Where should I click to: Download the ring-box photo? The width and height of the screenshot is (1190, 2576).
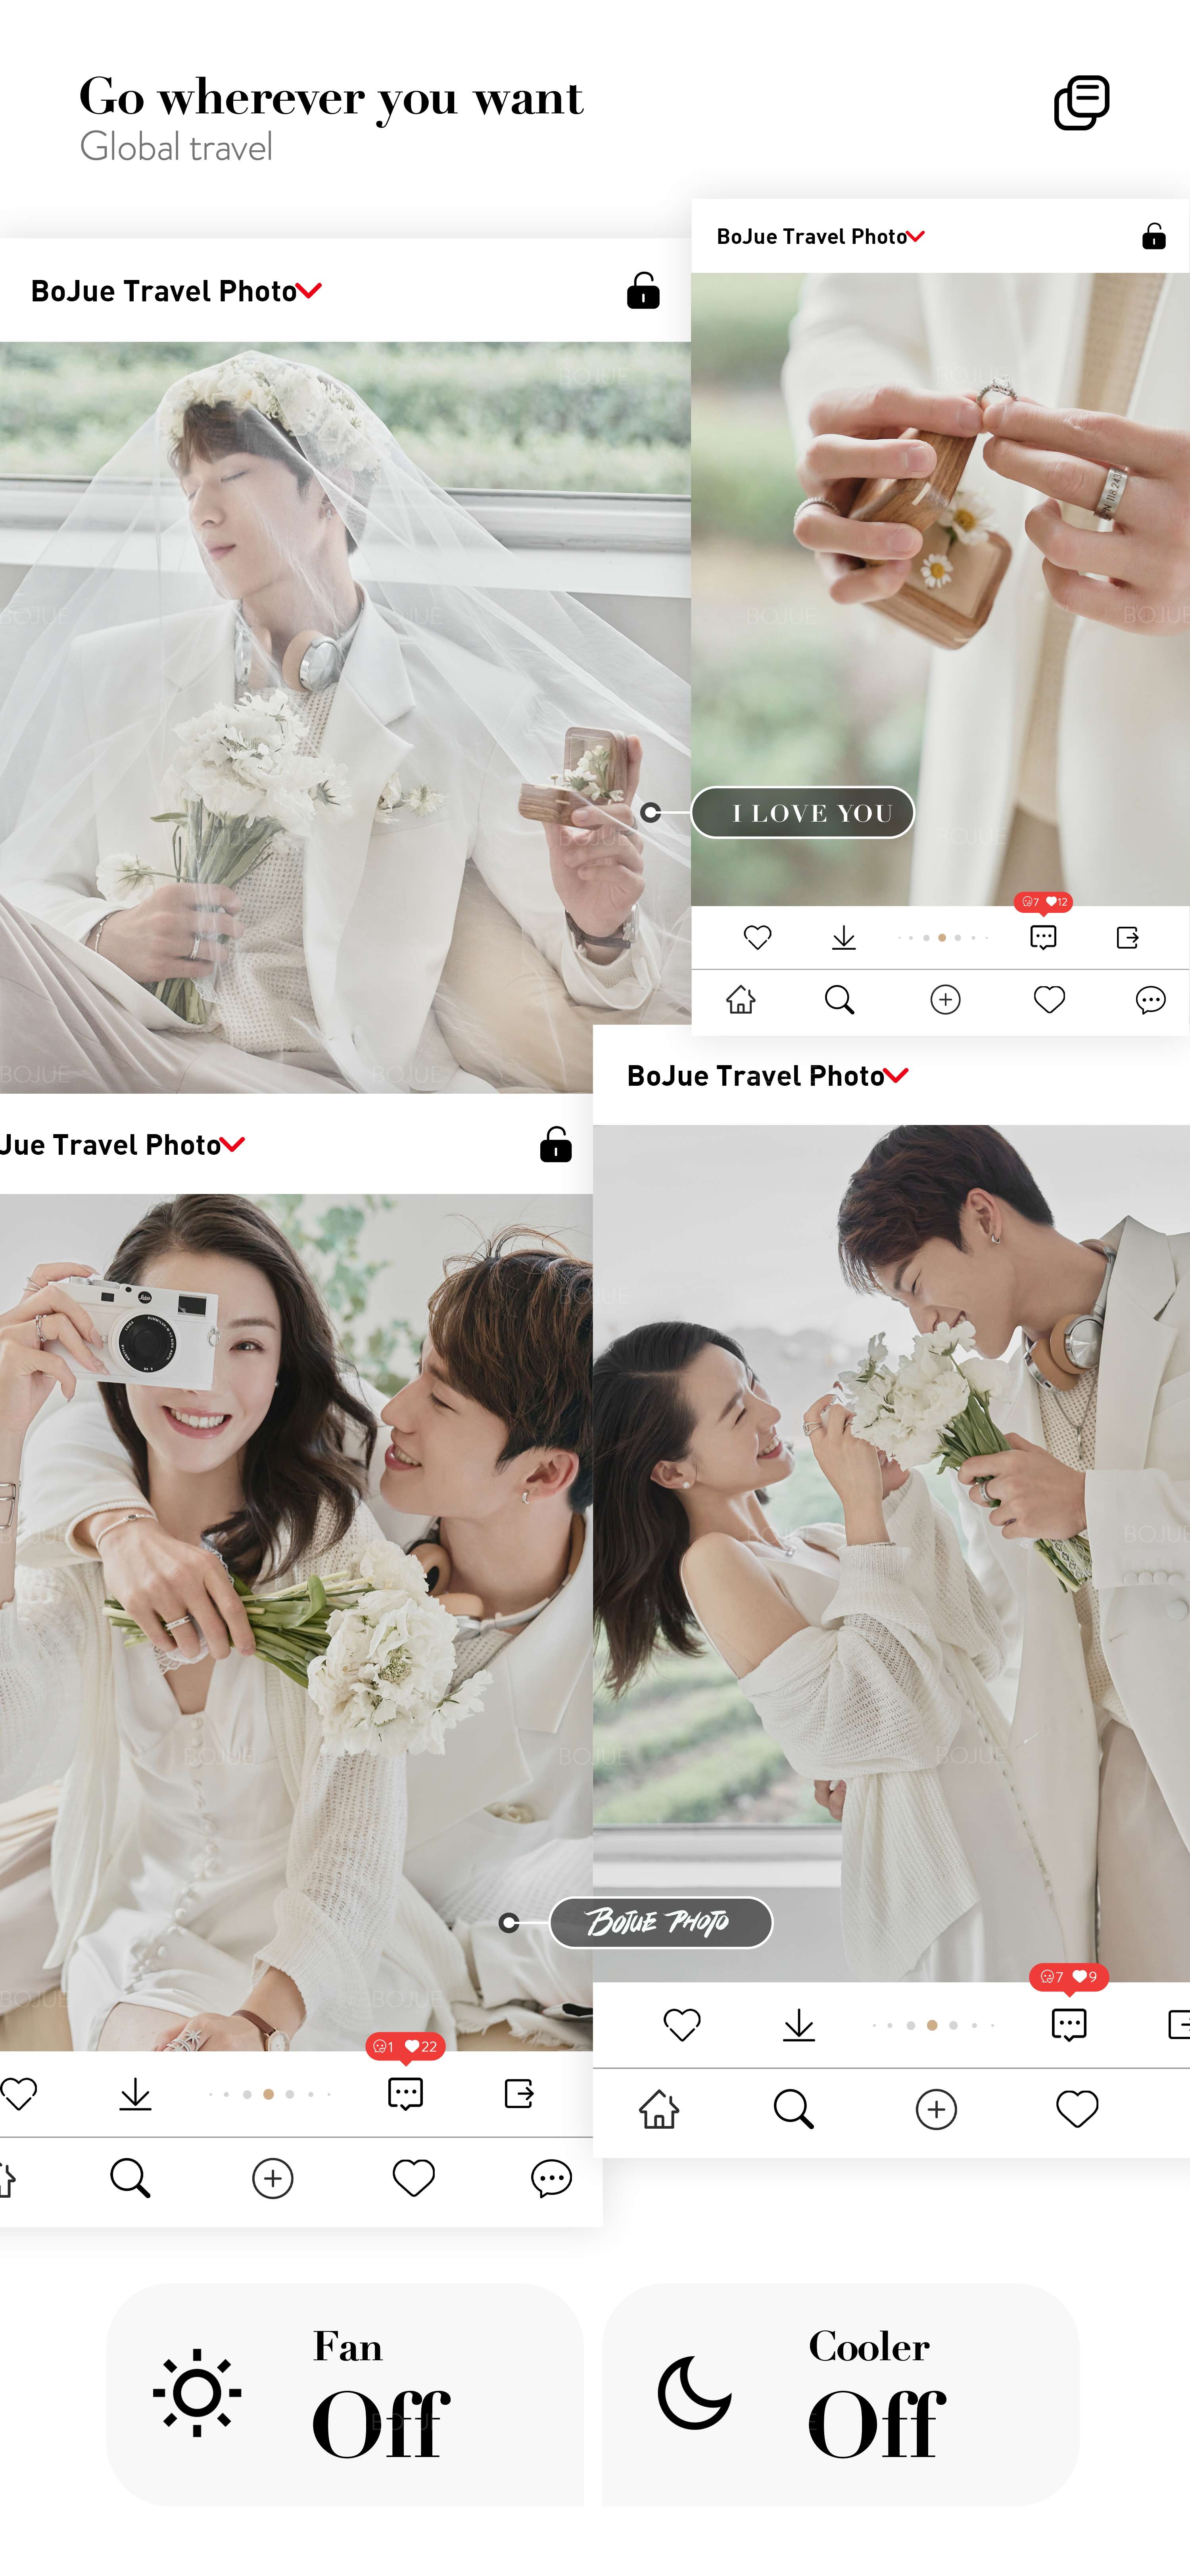(844, 937)
